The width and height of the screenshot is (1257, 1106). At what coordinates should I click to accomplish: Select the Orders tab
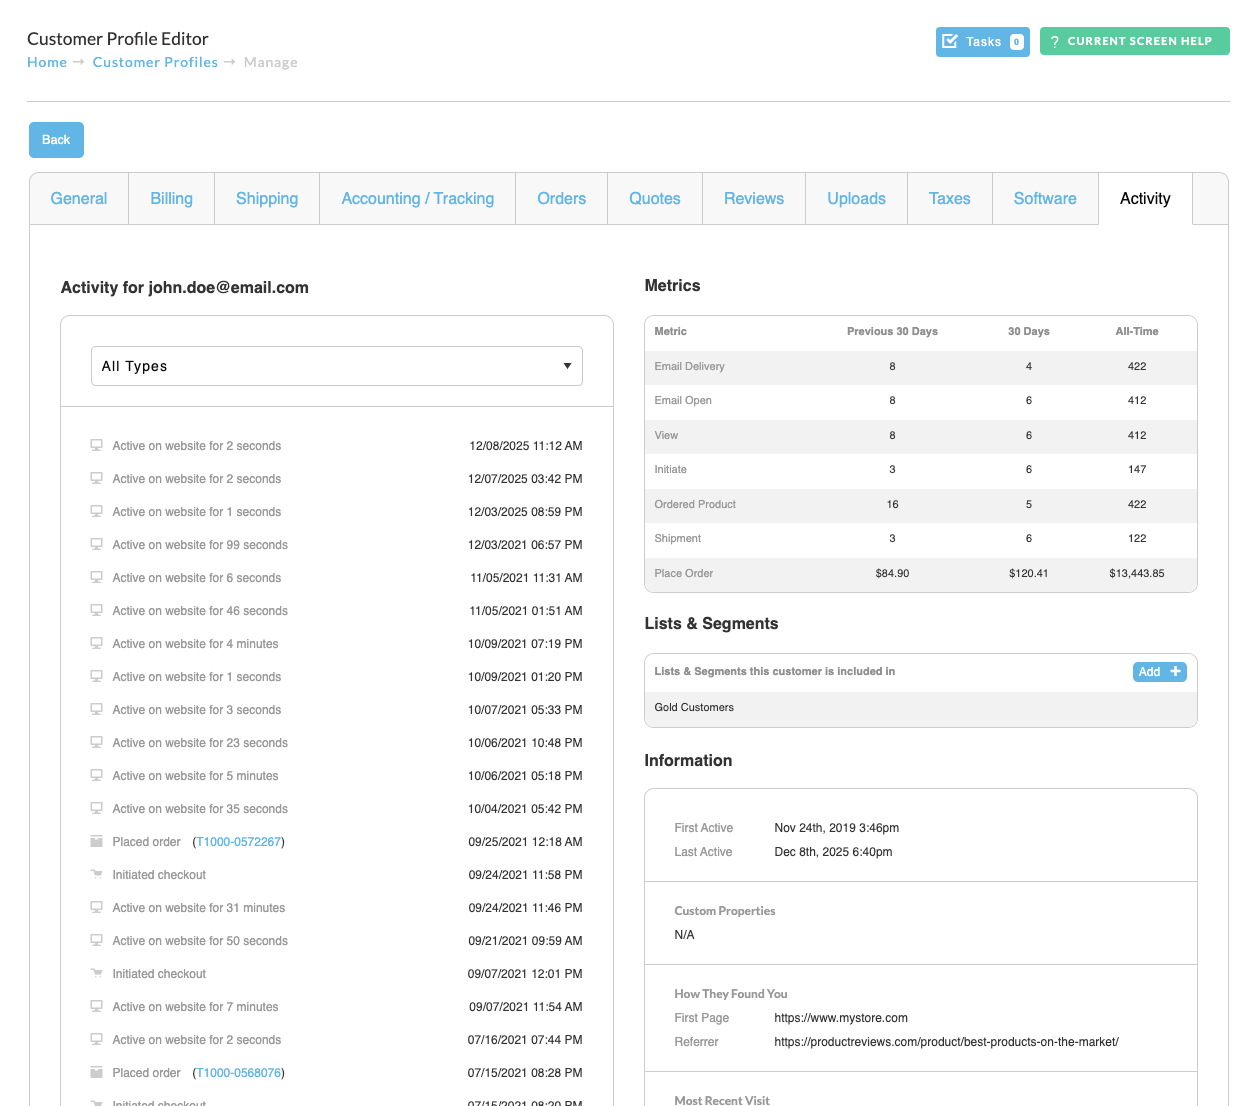click(562, 198)
